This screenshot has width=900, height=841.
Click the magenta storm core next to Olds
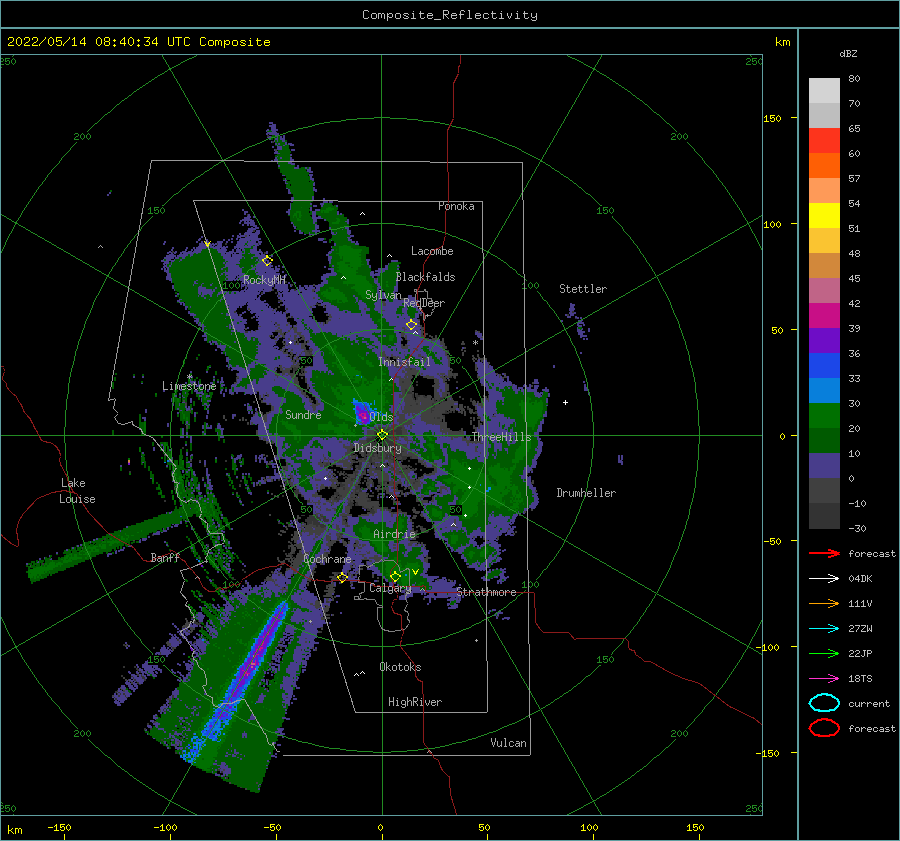363,414
